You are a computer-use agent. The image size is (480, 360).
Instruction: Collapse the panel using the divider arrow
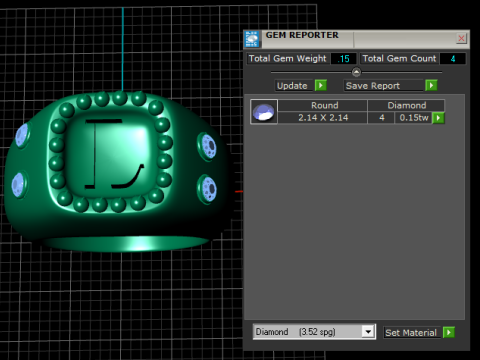click(356, 72)
